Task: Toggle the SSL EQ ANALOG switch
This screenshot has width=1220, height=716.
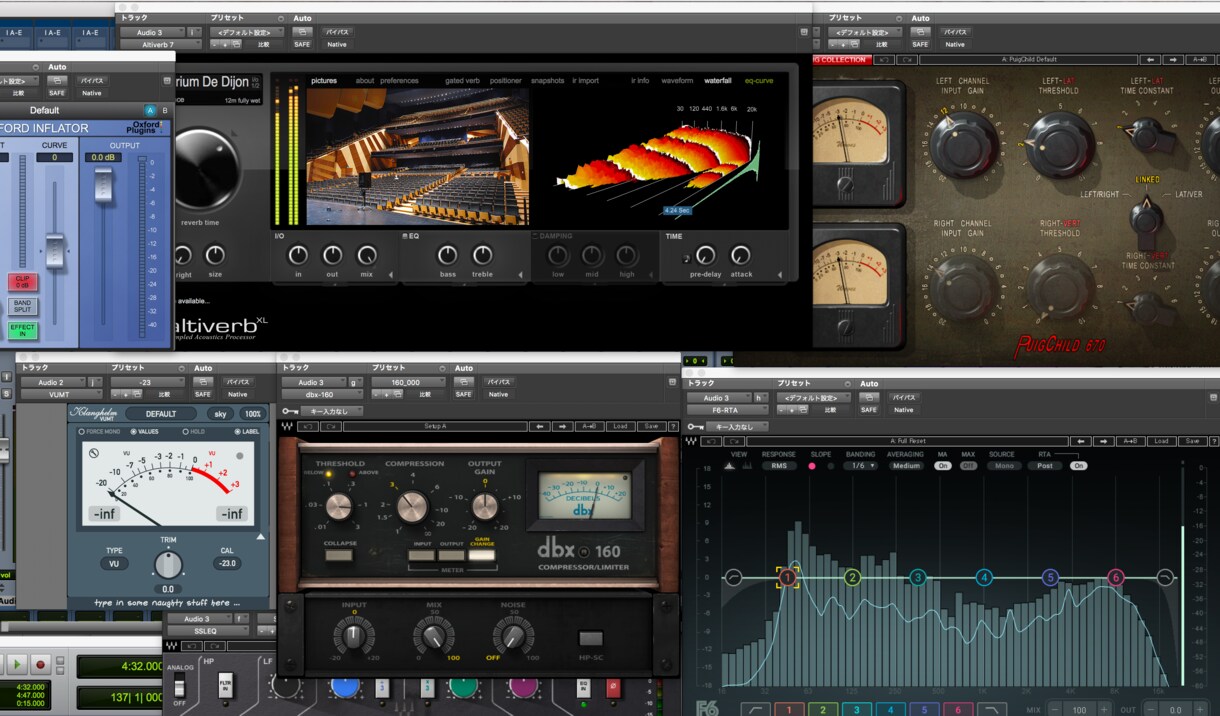Action: 179,685
